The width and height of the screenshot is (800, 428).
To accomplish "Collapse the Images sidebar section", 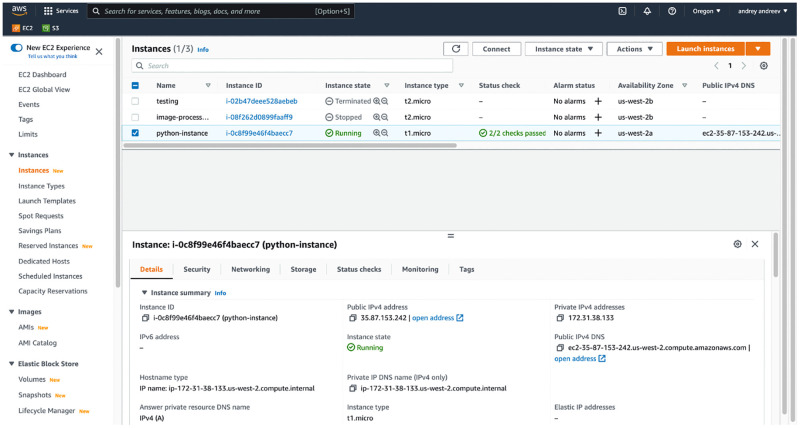I will click(11, 312).
